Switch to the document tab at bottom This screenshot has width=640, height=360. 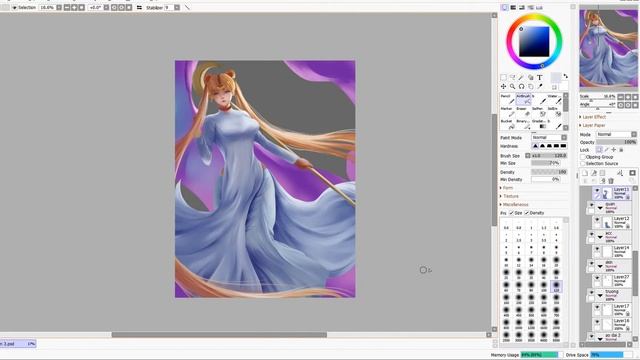18,344
